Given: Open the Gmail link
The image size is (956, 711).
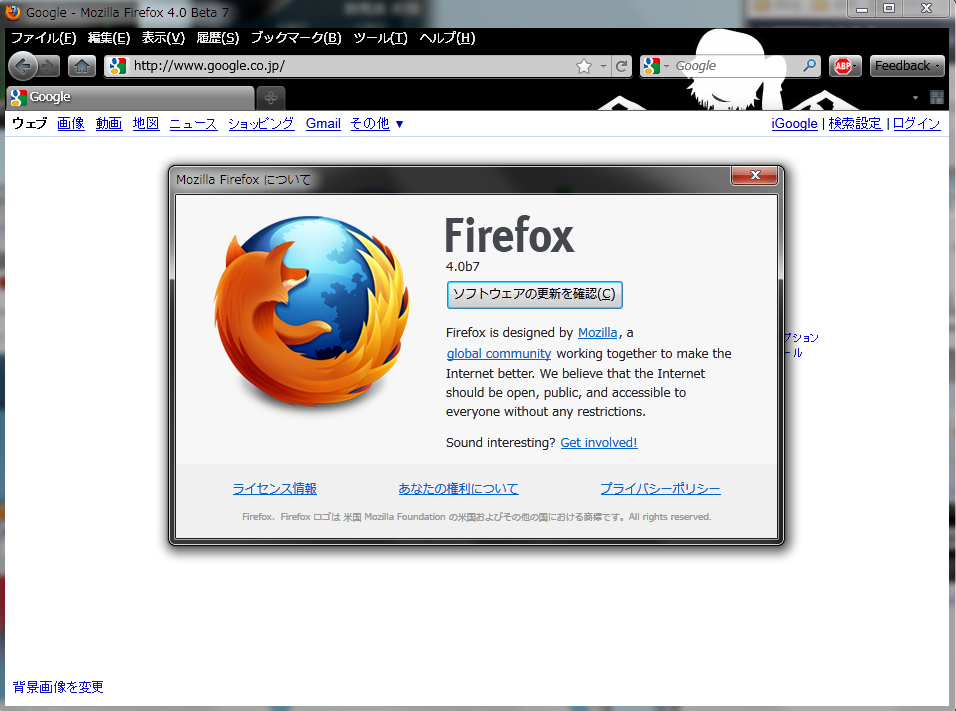Looking at the screenshot, I should point(323,124).
